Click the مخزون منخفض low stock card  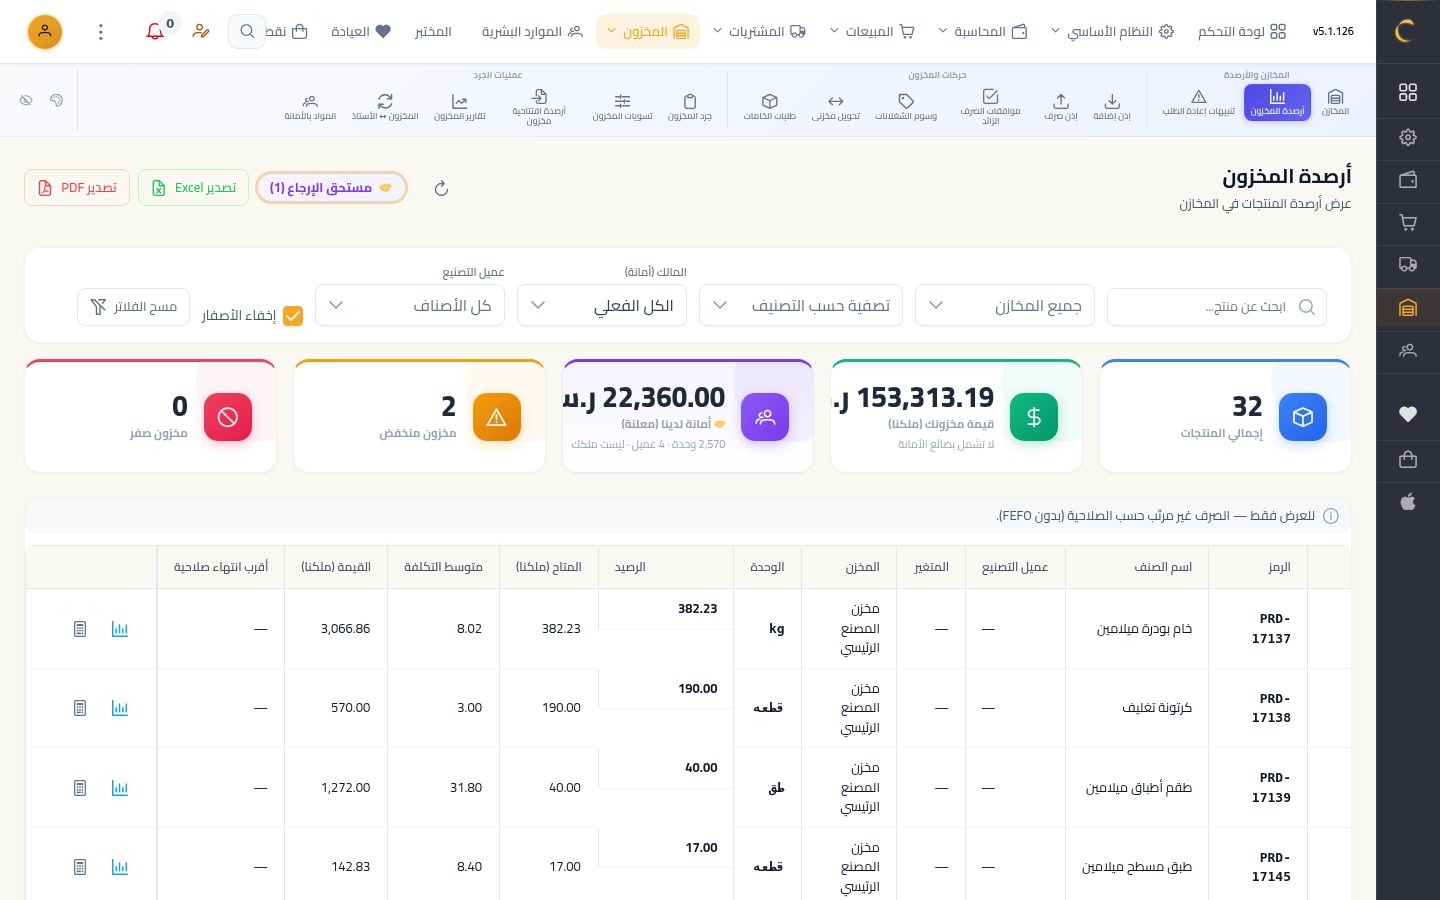(x=419, y=416)
